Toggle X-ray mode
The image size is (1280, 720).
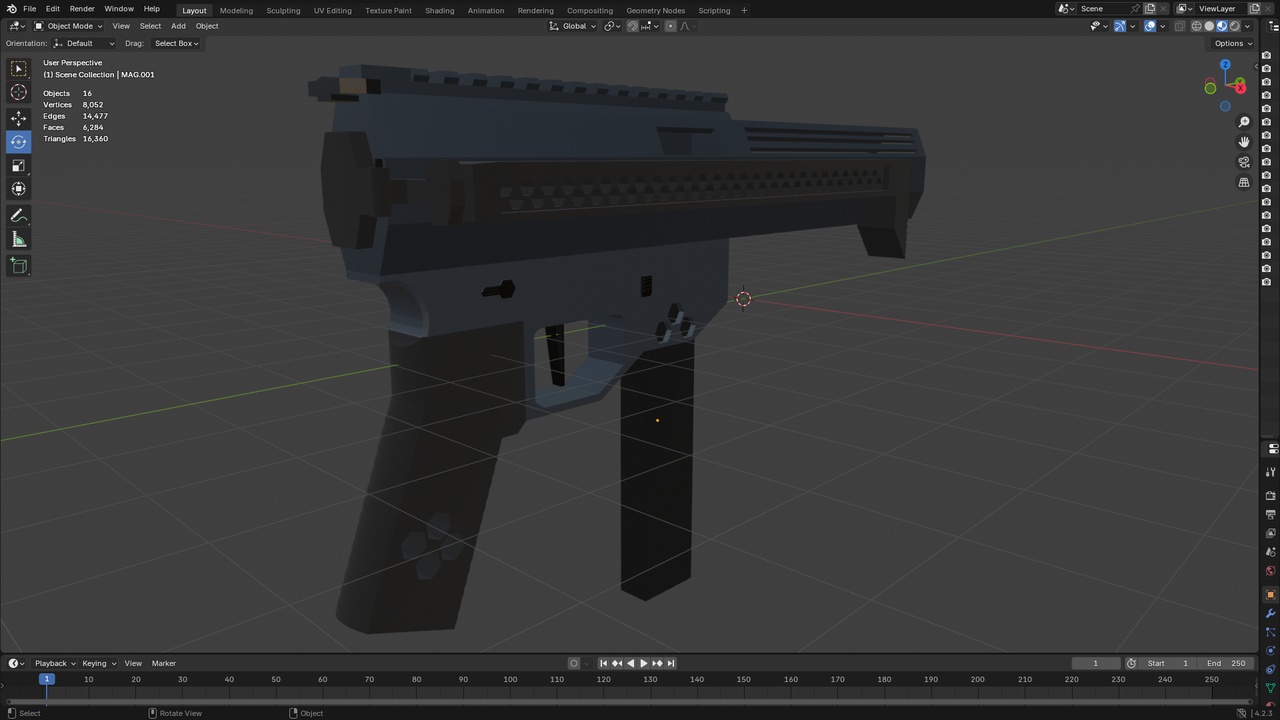point(1180,26)
